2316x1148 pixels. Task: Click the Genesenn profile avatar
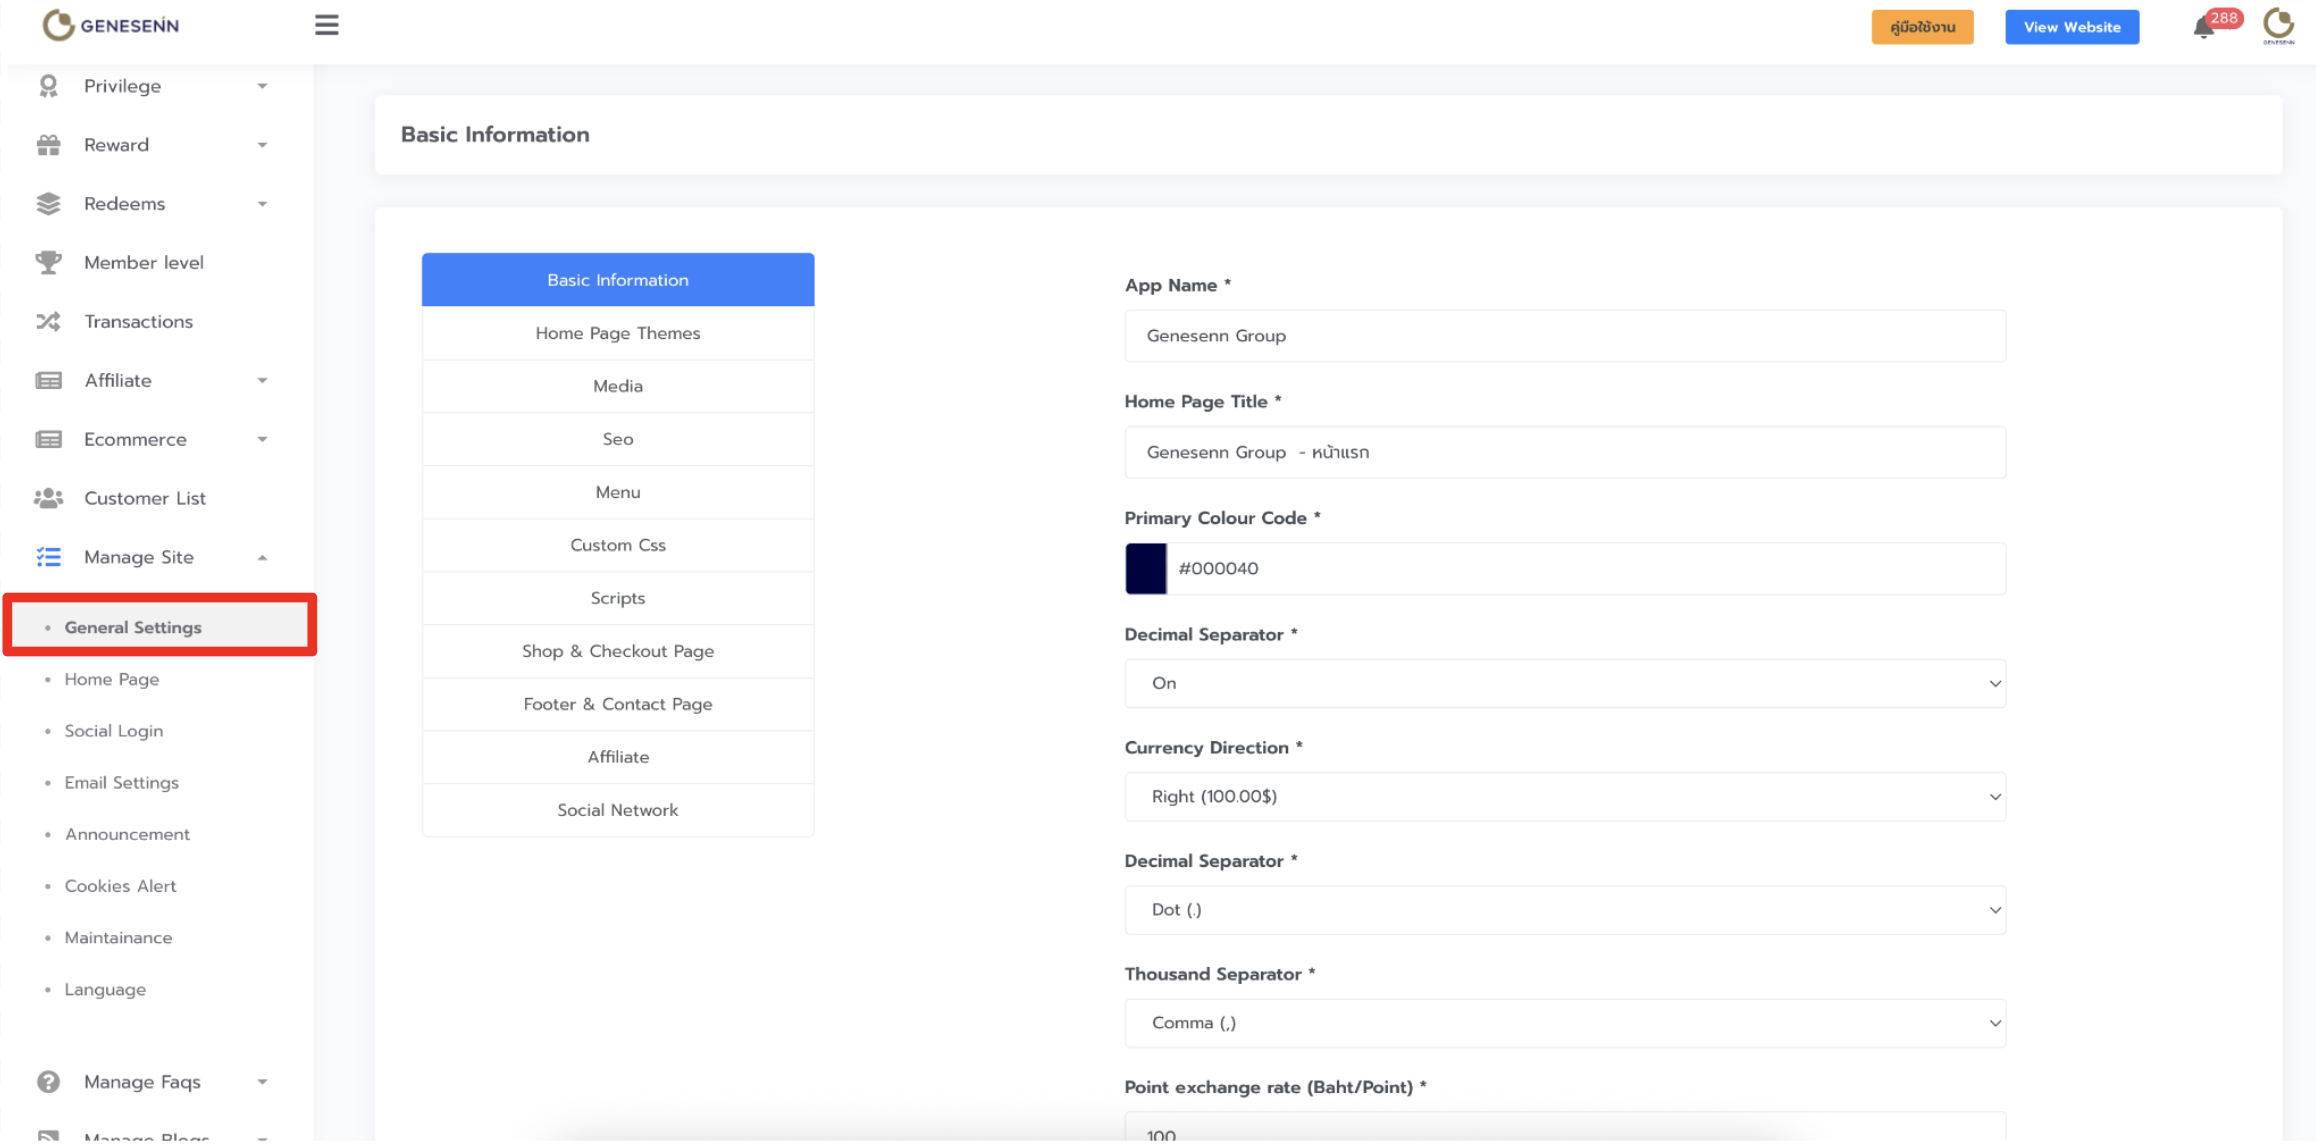pos(2278,25)
